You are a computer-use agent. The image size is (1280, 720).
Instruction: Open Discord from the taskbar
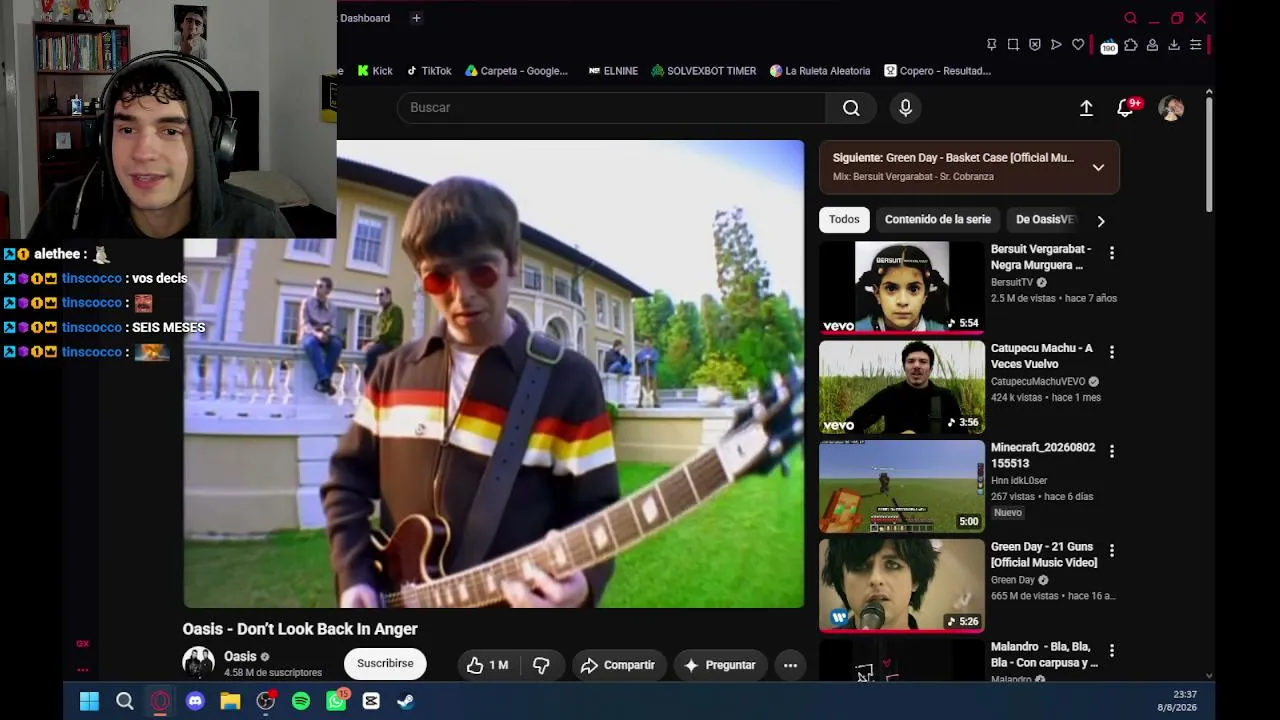tap(195, 701)
